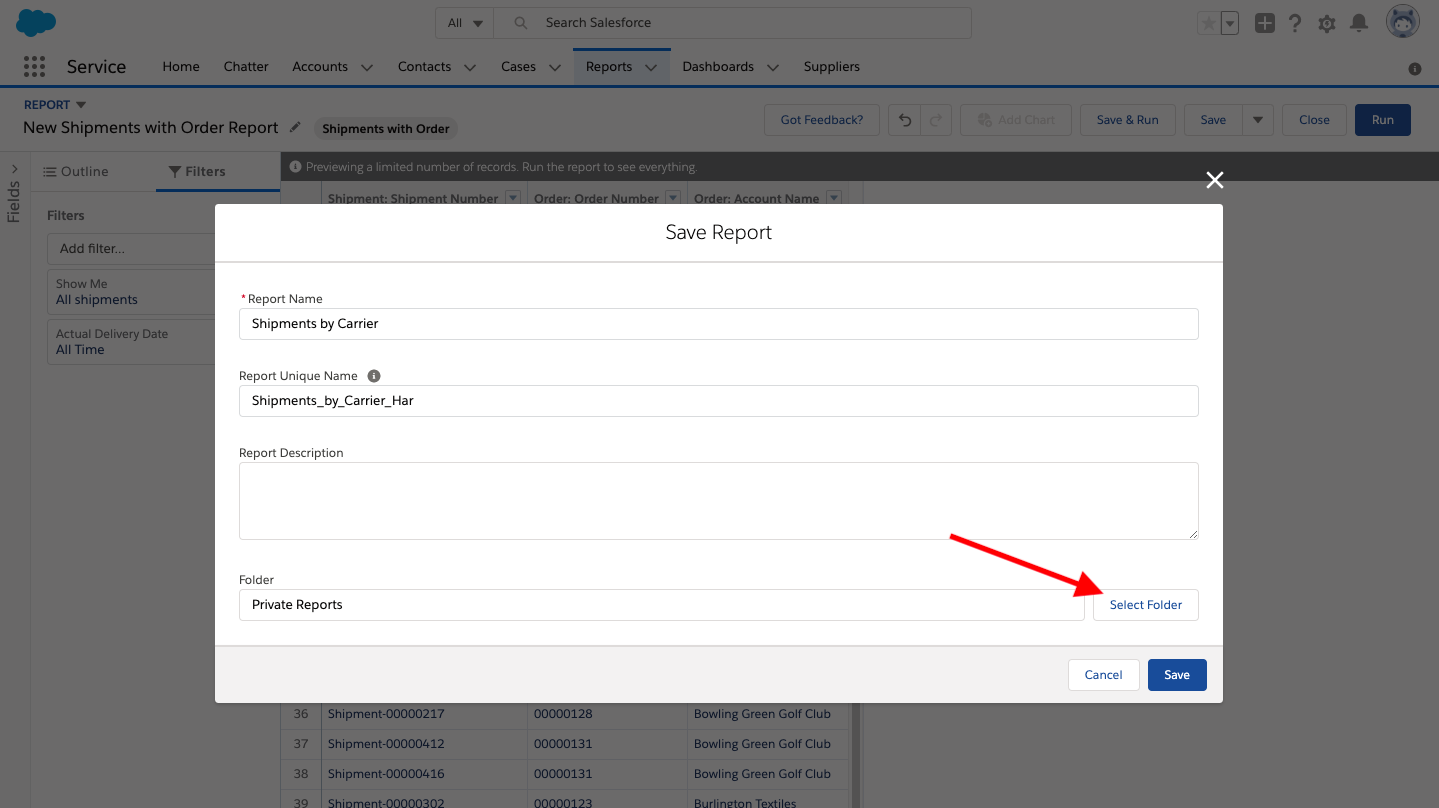Click the Save button in the report toolbar
Viewport: 1439px width, 808px height.
coord(1213,120)
